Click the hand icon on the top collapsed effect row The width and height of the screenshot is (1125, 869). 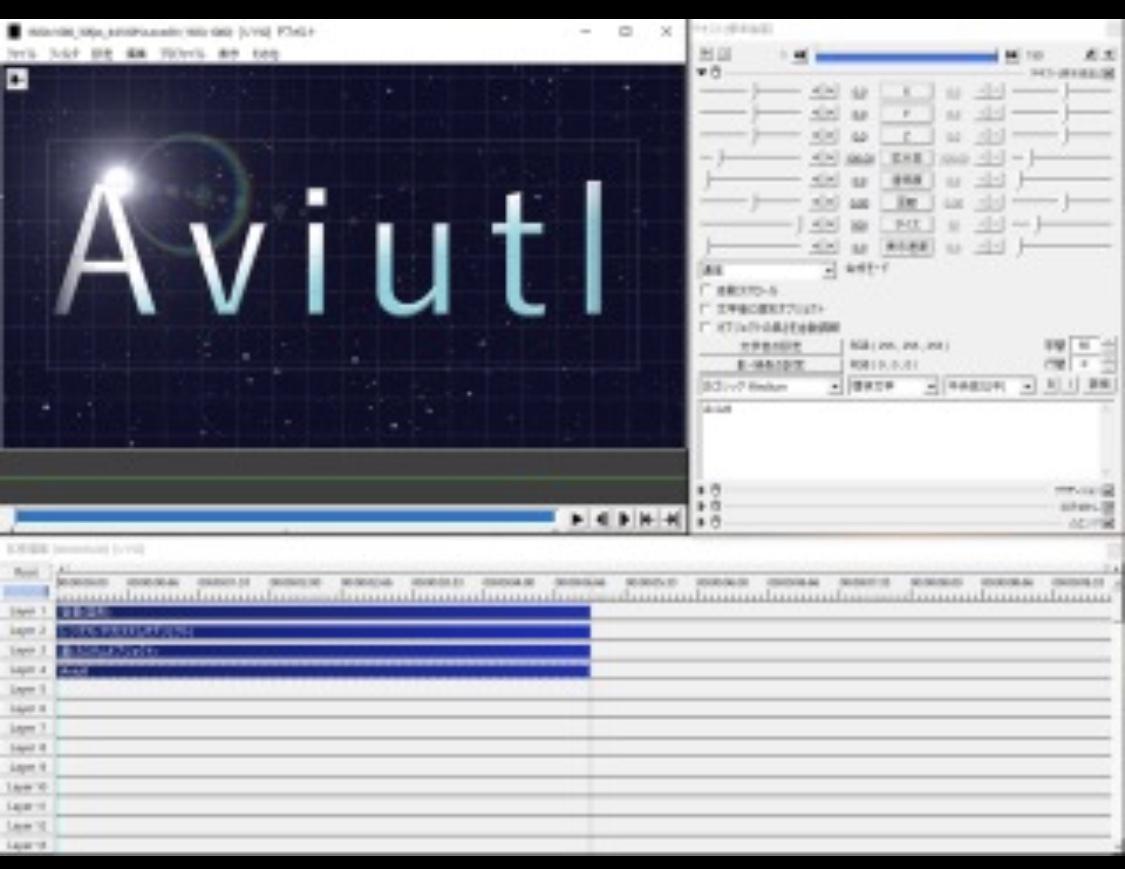(x=715, y=490)
